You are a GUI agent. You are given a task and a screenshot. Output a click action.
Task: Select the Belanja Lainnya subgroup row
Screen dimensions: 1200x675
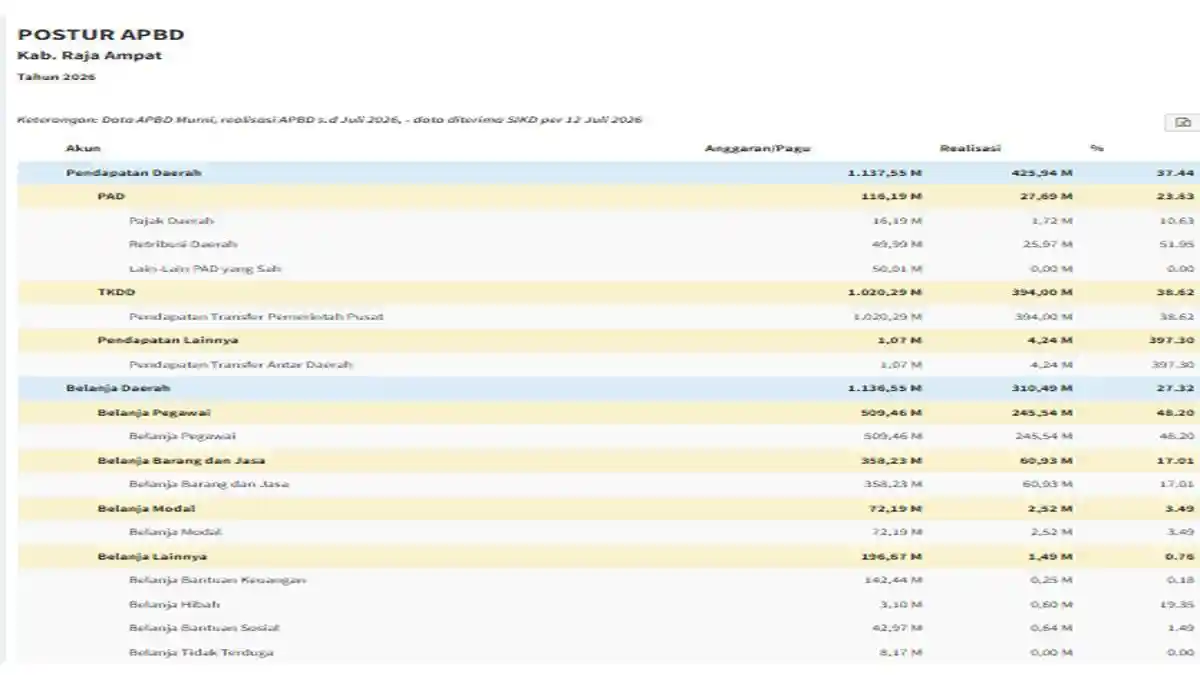coord(609,556)
